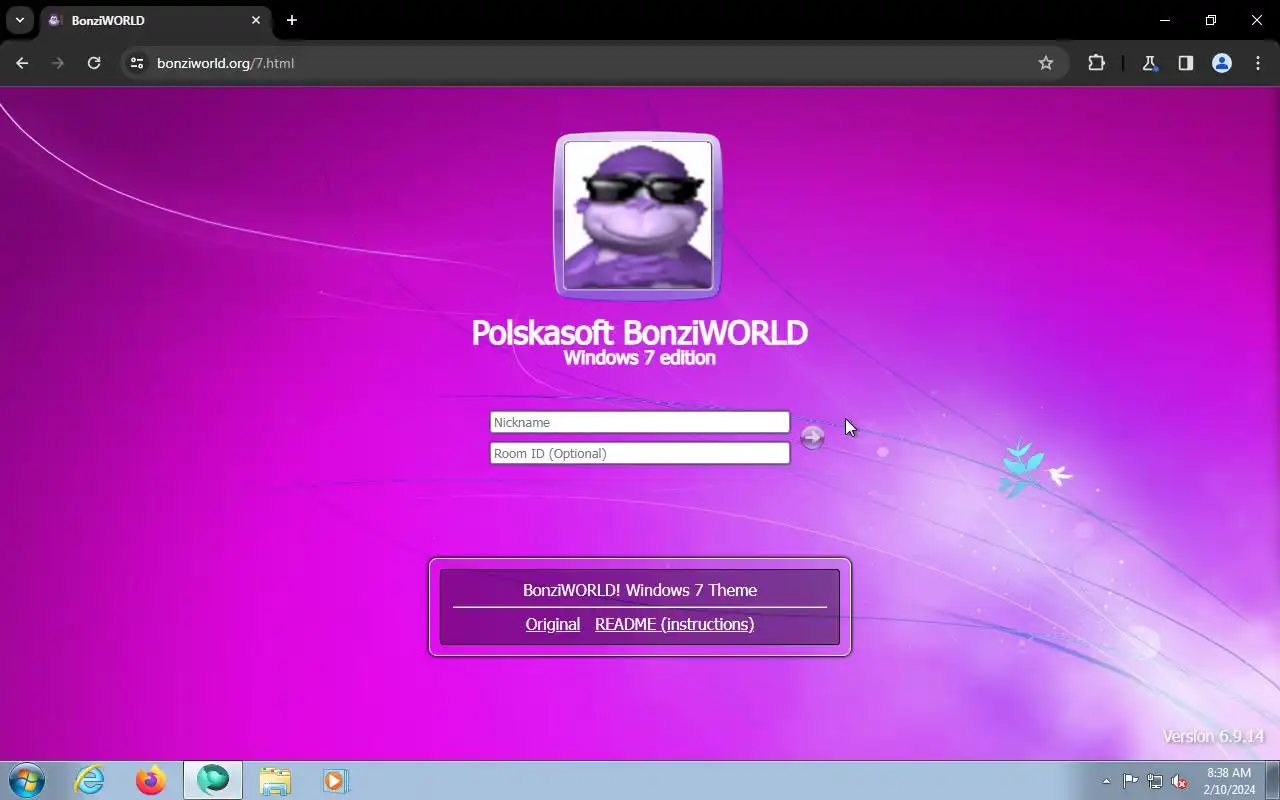Click the address bar URL bonziworld.org/7.html
This screenshot has height=800, width=1280.
[225, 63]
